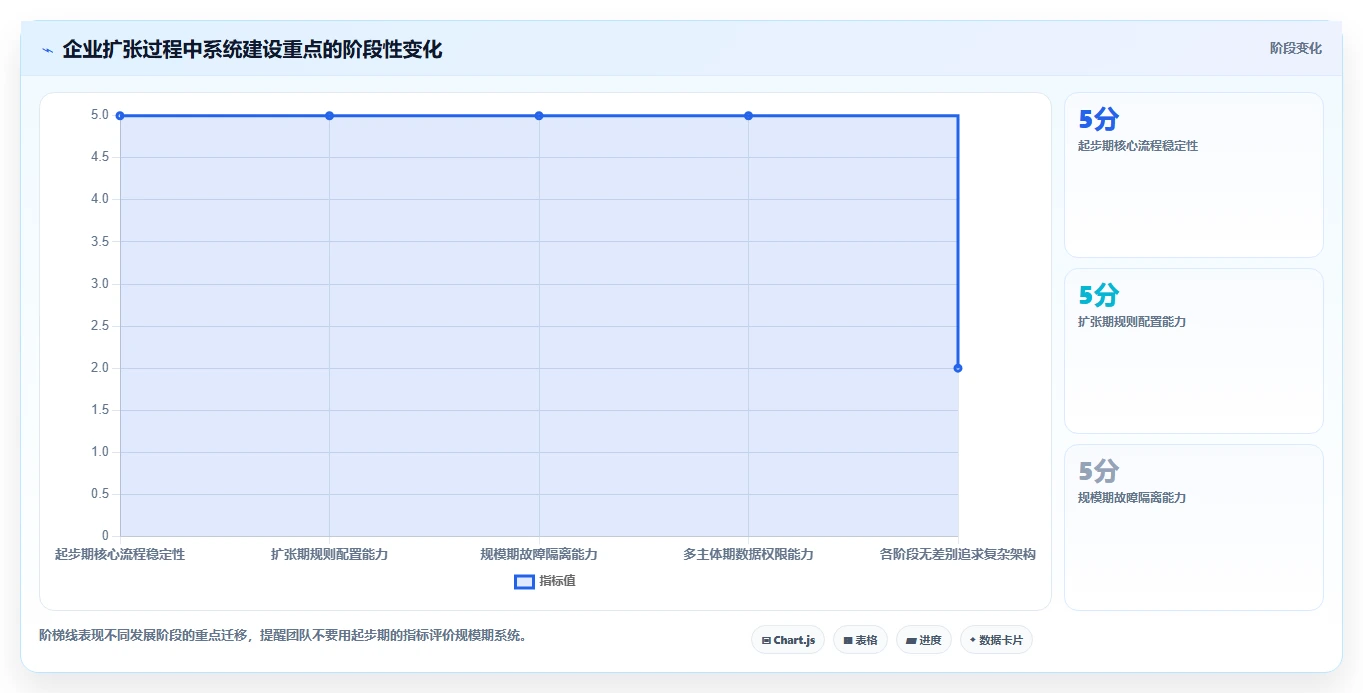This screenshot has width=1363, height=693.
Task: Click the y-axis value 1.0
Action: point(100,452)
